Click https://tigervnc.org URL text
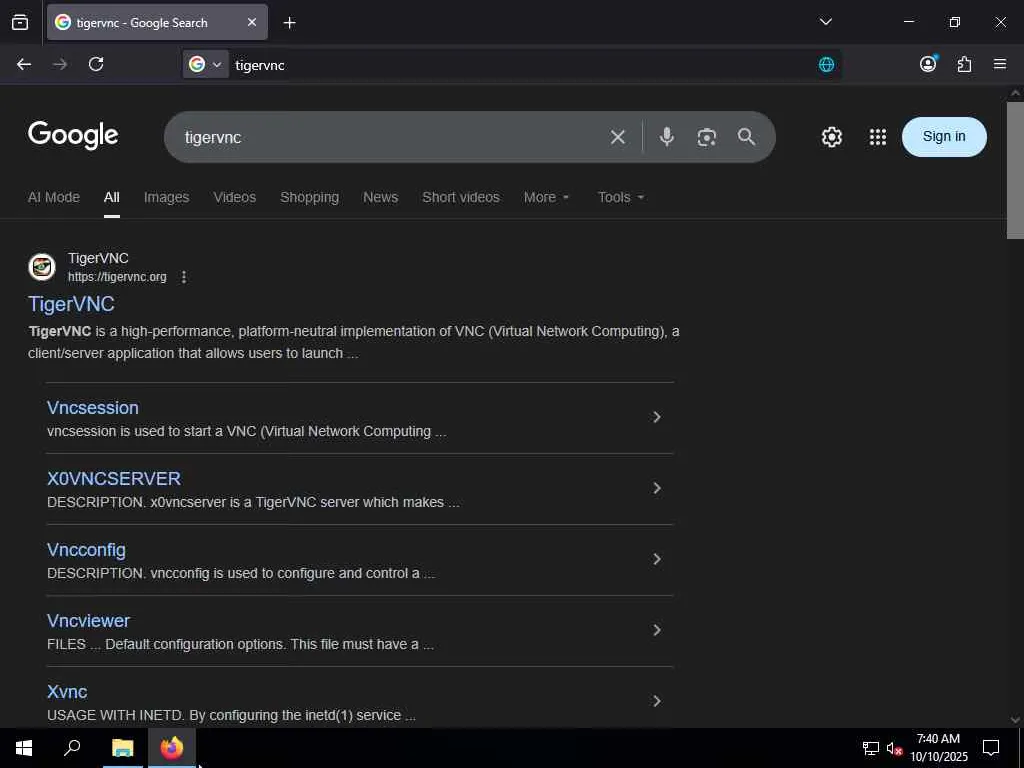The width and height of the screenshot is (1024, 768). click(x=117, y=277)
